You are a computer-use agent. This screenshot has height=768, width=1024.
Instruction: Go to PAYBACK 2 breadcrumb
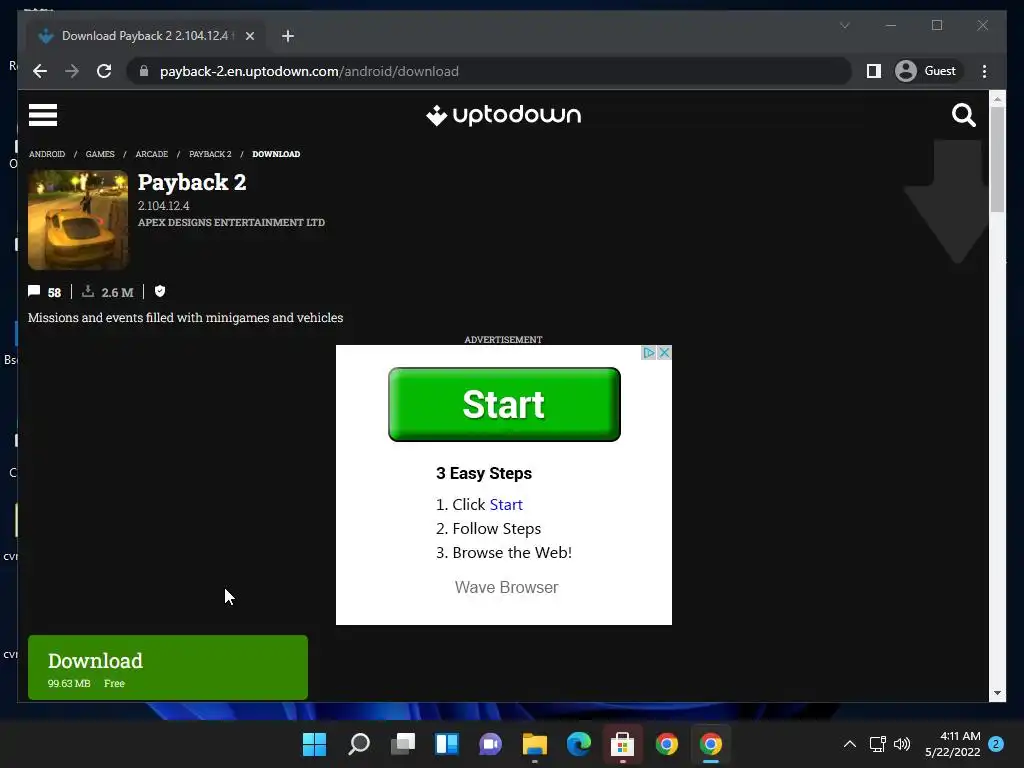(210, 154)
